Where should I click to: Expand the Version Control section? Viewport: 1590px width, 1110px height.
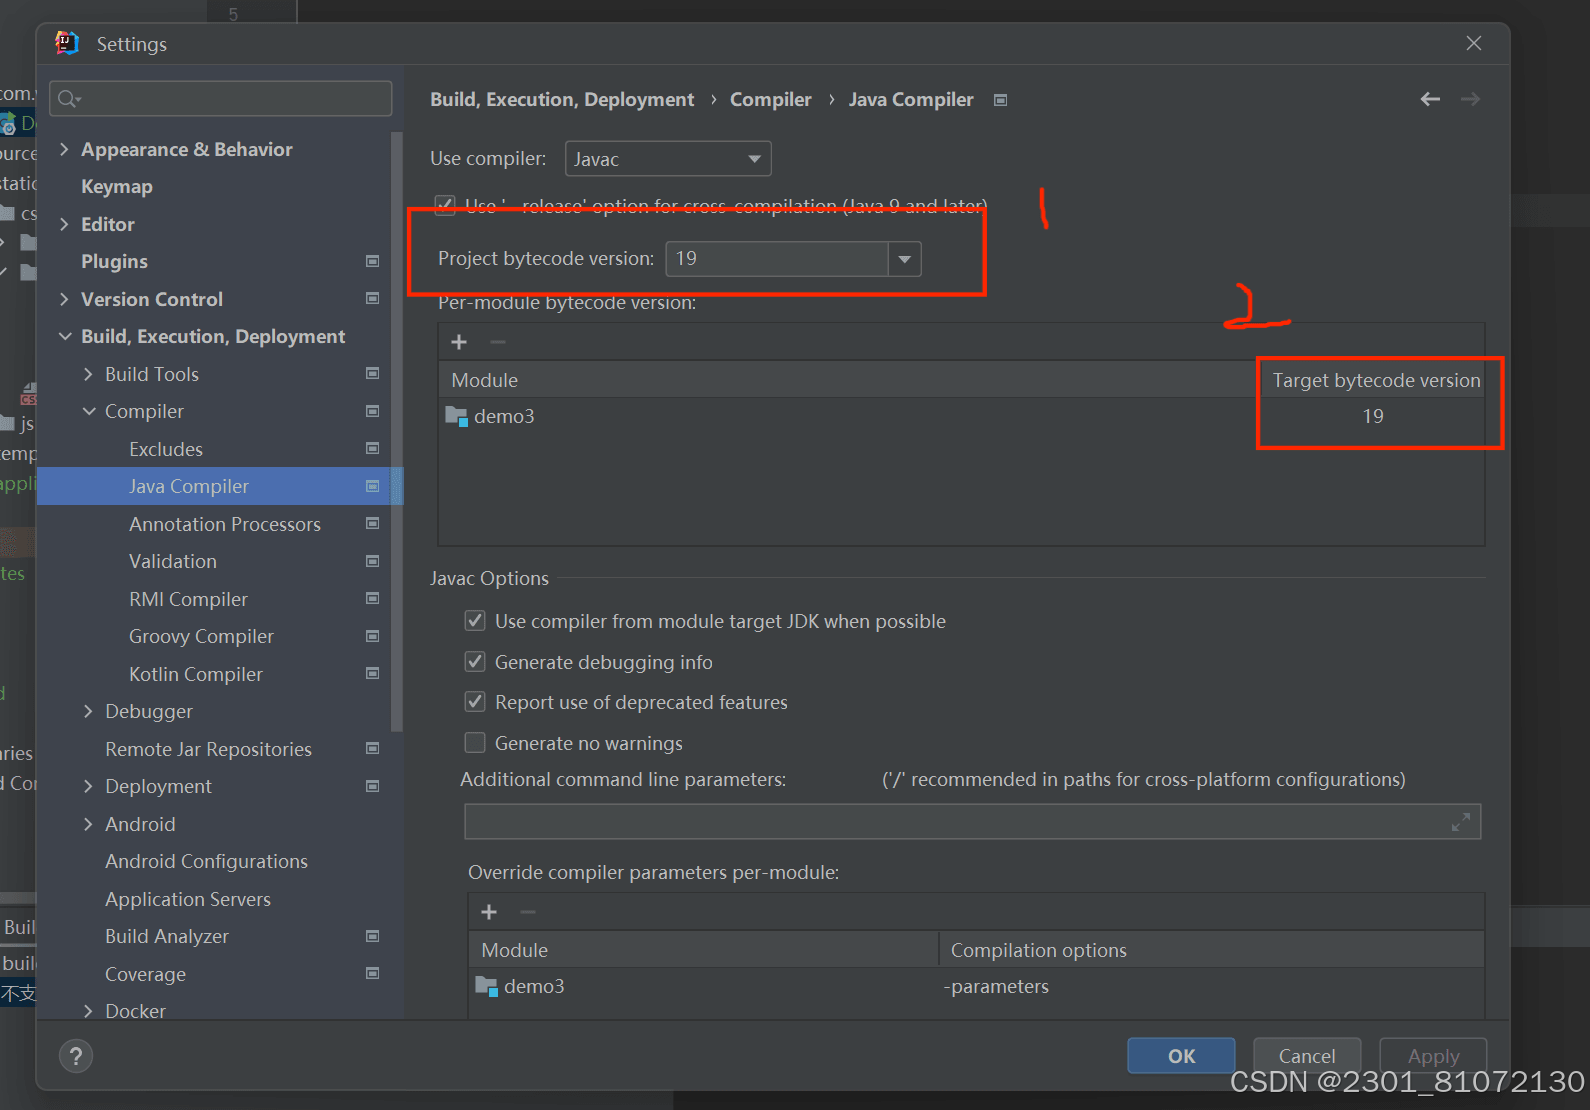tap(64, 299)
